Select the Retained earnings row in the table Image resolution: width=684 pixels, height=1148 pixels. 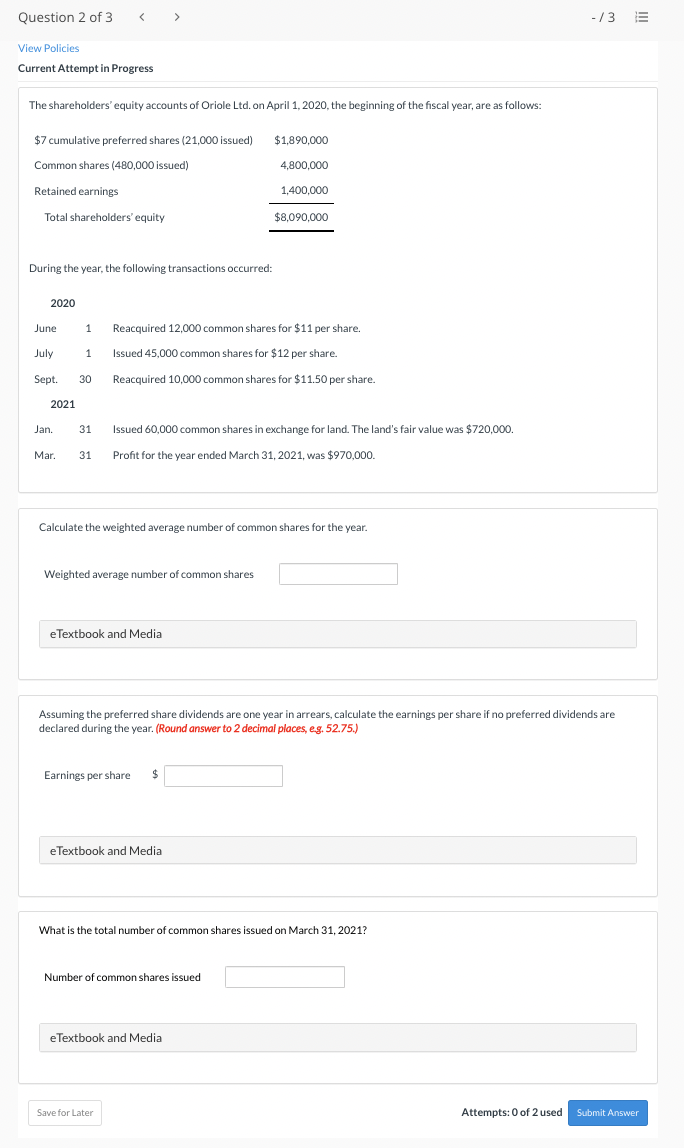[76, 191]
